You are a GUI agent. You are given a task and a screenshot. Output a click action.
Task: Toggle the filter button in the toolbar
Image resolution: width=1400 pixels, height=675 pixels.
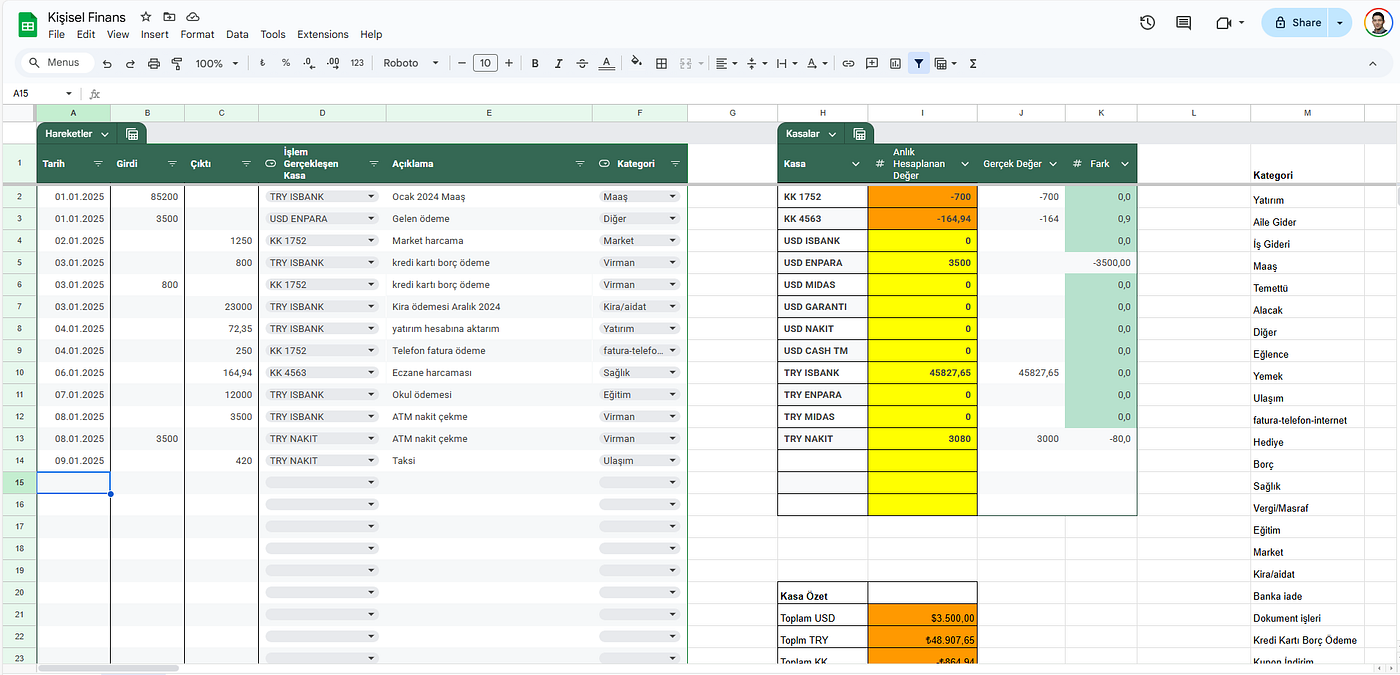pos(918,63)
